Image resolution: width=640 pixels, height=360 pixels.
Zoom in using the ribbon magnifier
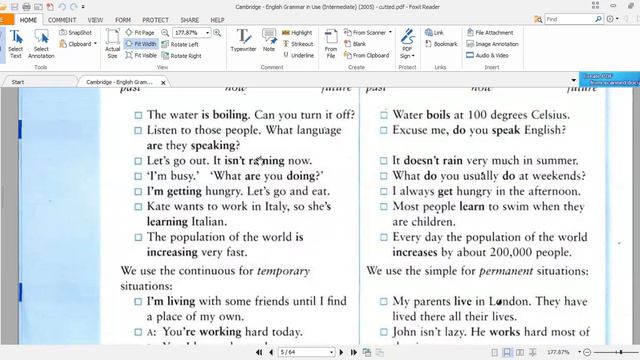point(217,33)
